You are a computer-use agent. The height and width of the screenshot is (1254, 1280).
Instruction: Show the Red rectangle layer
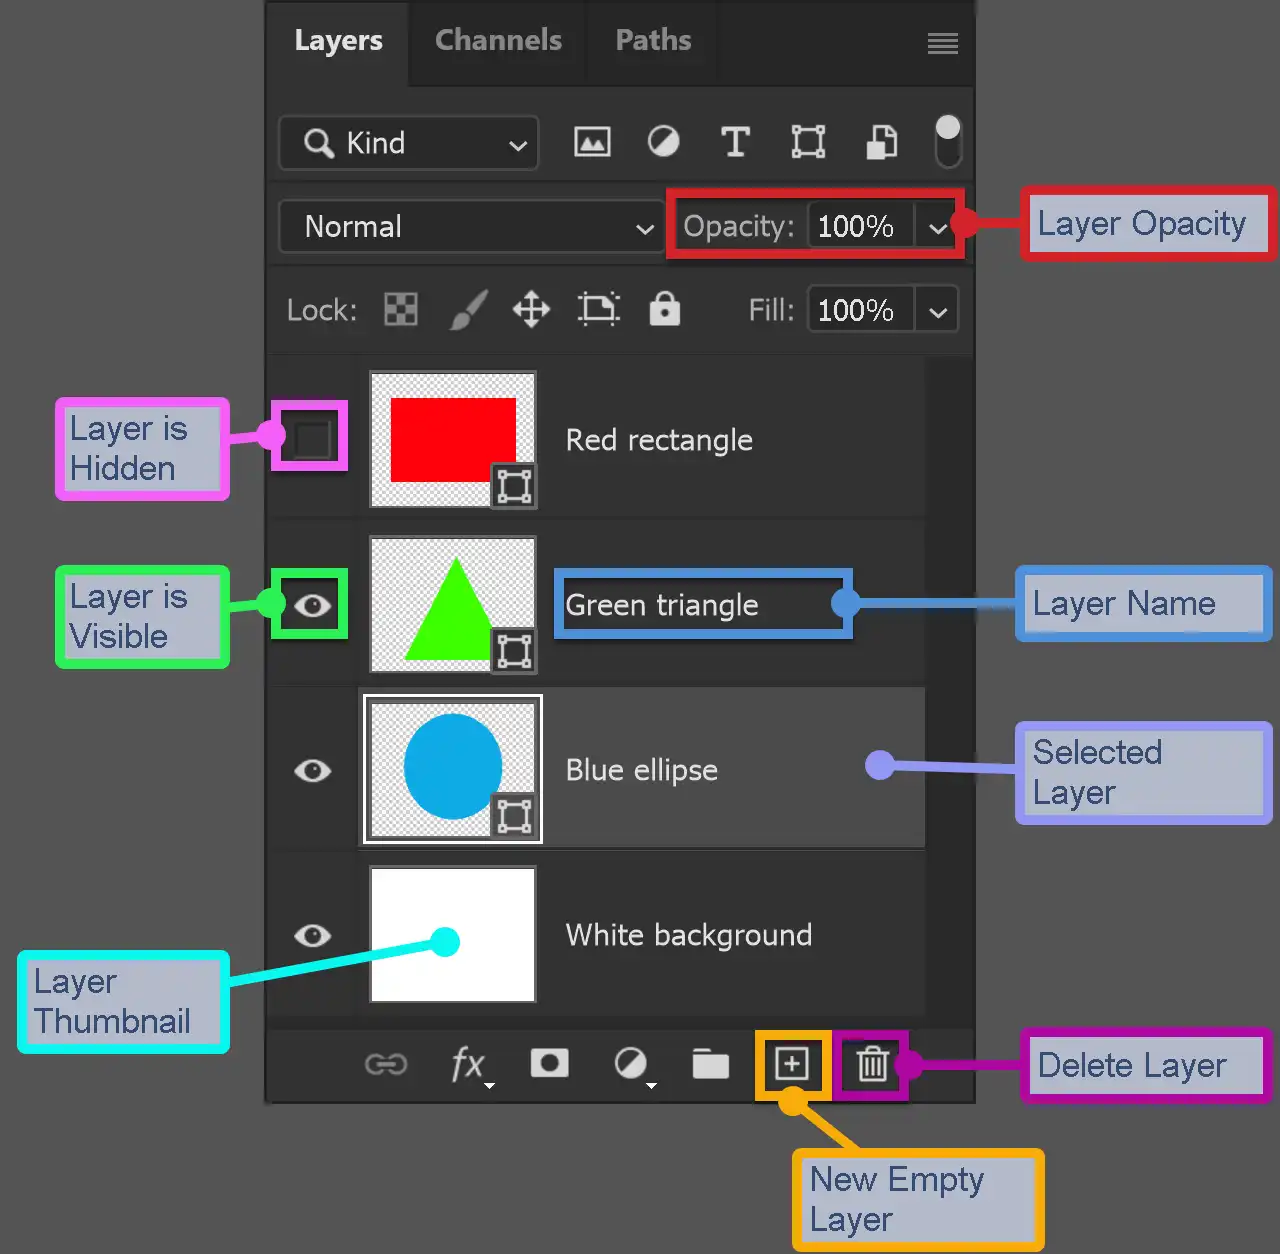coord(310,438)
